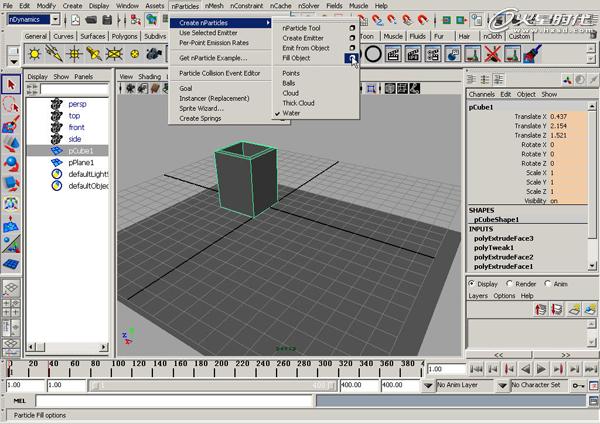The height and width of the screenshot is (424, 600).
Task: Open the No Anim Layer dropdown
Action: 428,385
